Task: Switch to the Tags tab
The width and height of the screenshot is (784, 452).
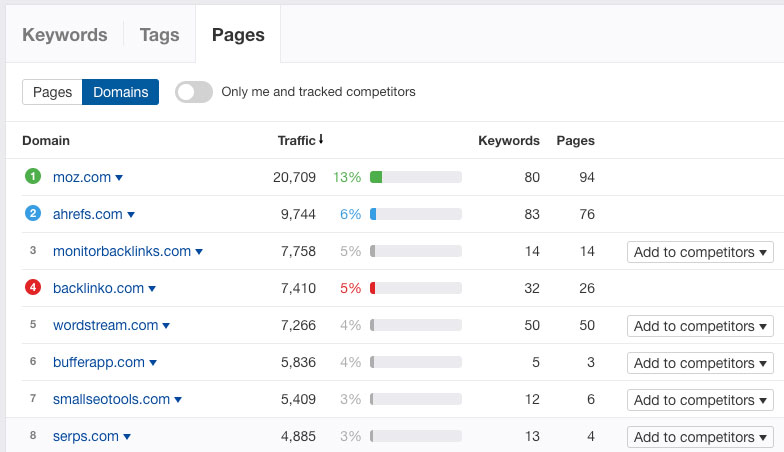Action: 160,35
